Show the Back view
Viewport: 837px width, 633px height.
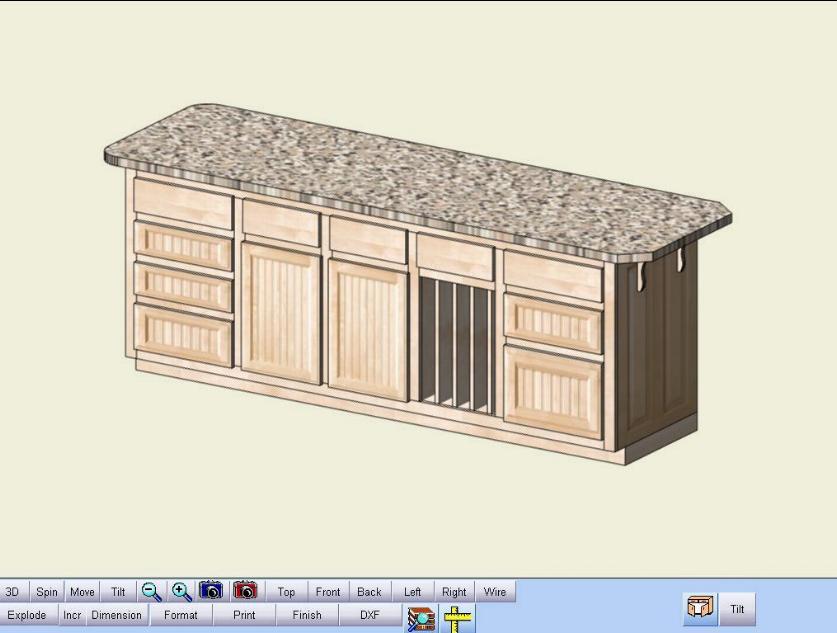tap(369, 592)
